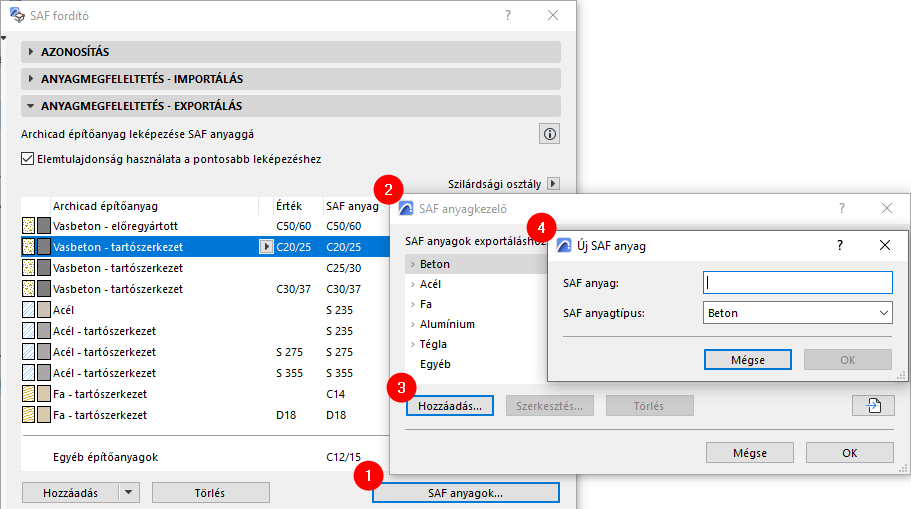The width and height of the screenshot is (911, 509).
Task: Click the Törlés button in the SAF fordító window
Action: pos(210,493)
